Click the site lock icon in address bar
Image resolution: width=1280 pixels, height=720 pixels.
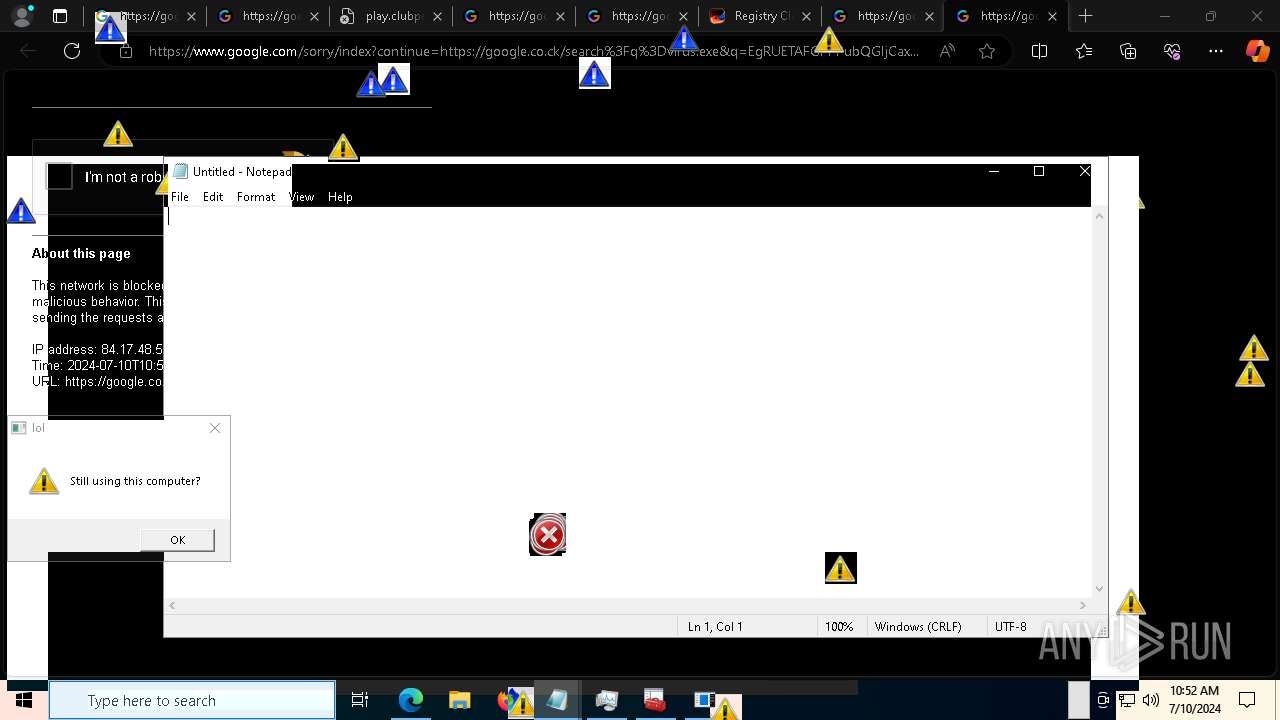pyautogui.click(x=126, y=51)
